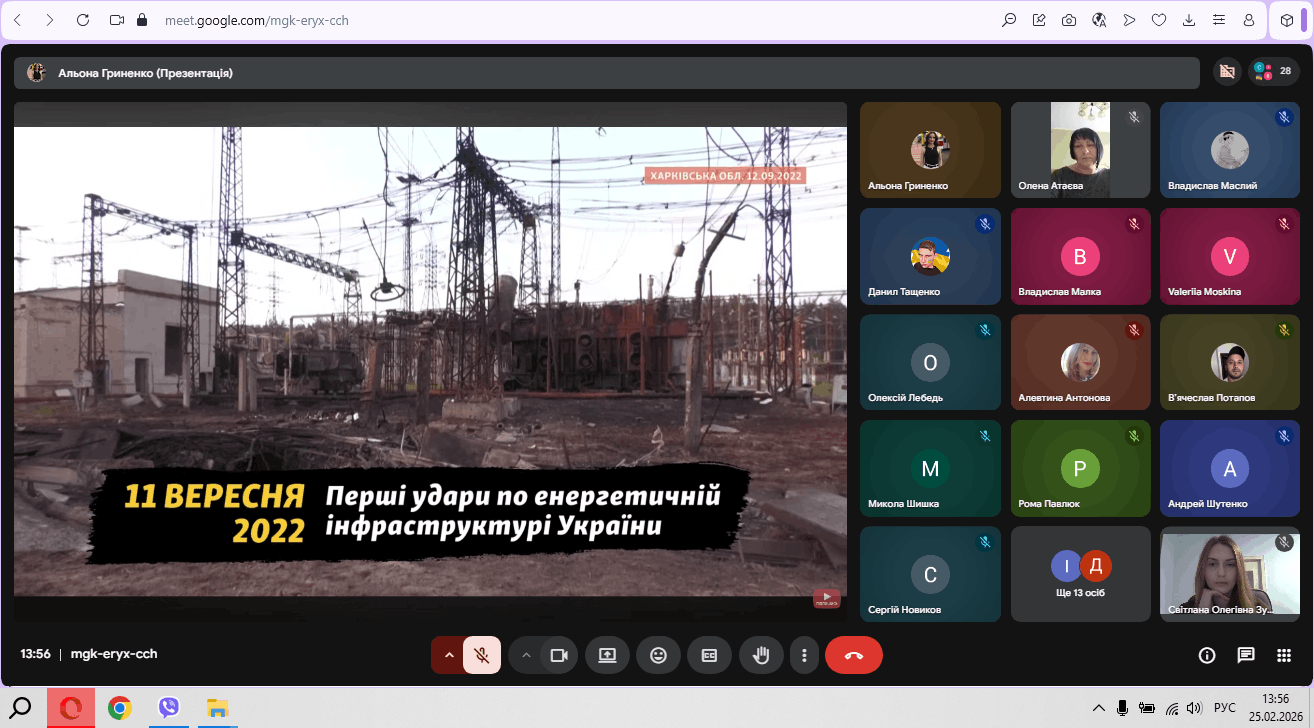
Task: Open the meeting details info icon
Action: 1207,655
